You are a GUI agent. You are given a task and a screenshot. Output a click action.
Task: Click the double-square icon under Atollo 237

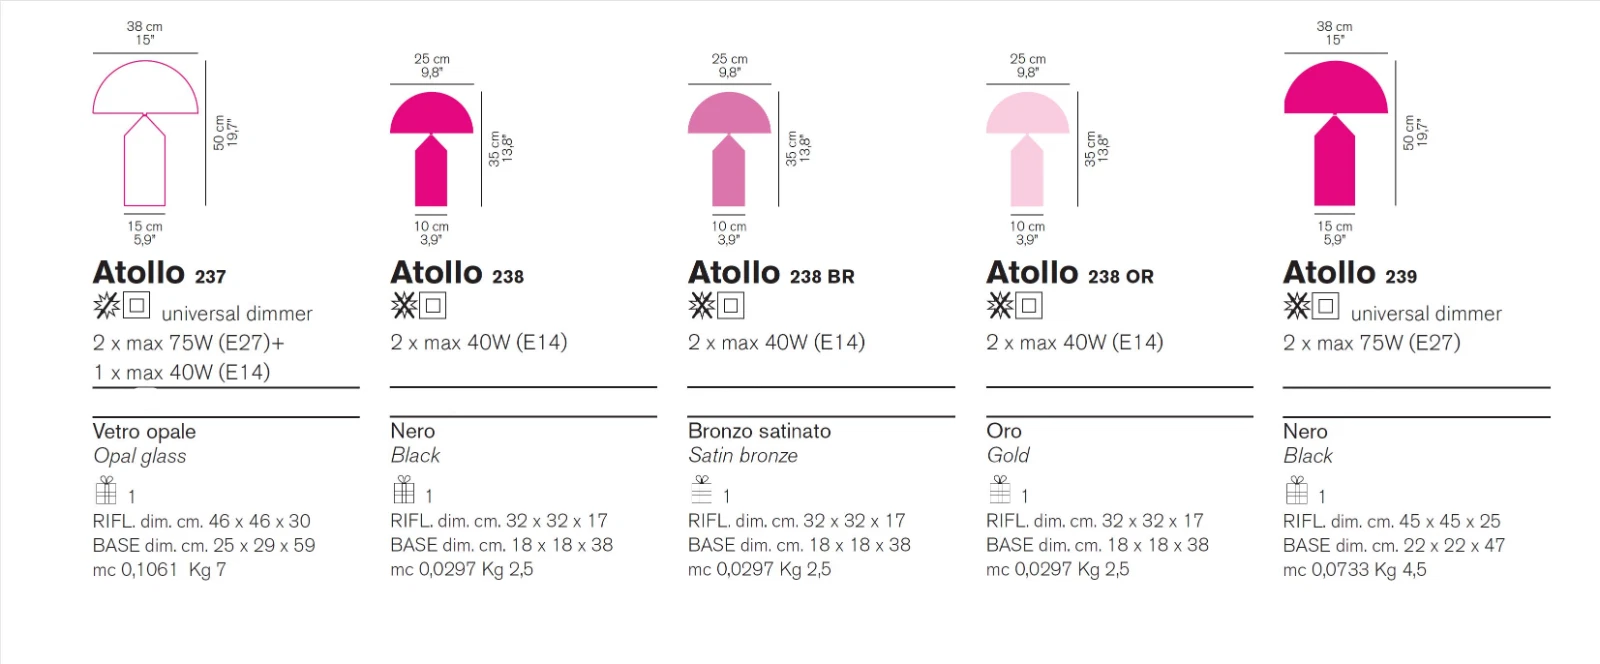pyautogui.click(x=137, y=305)
